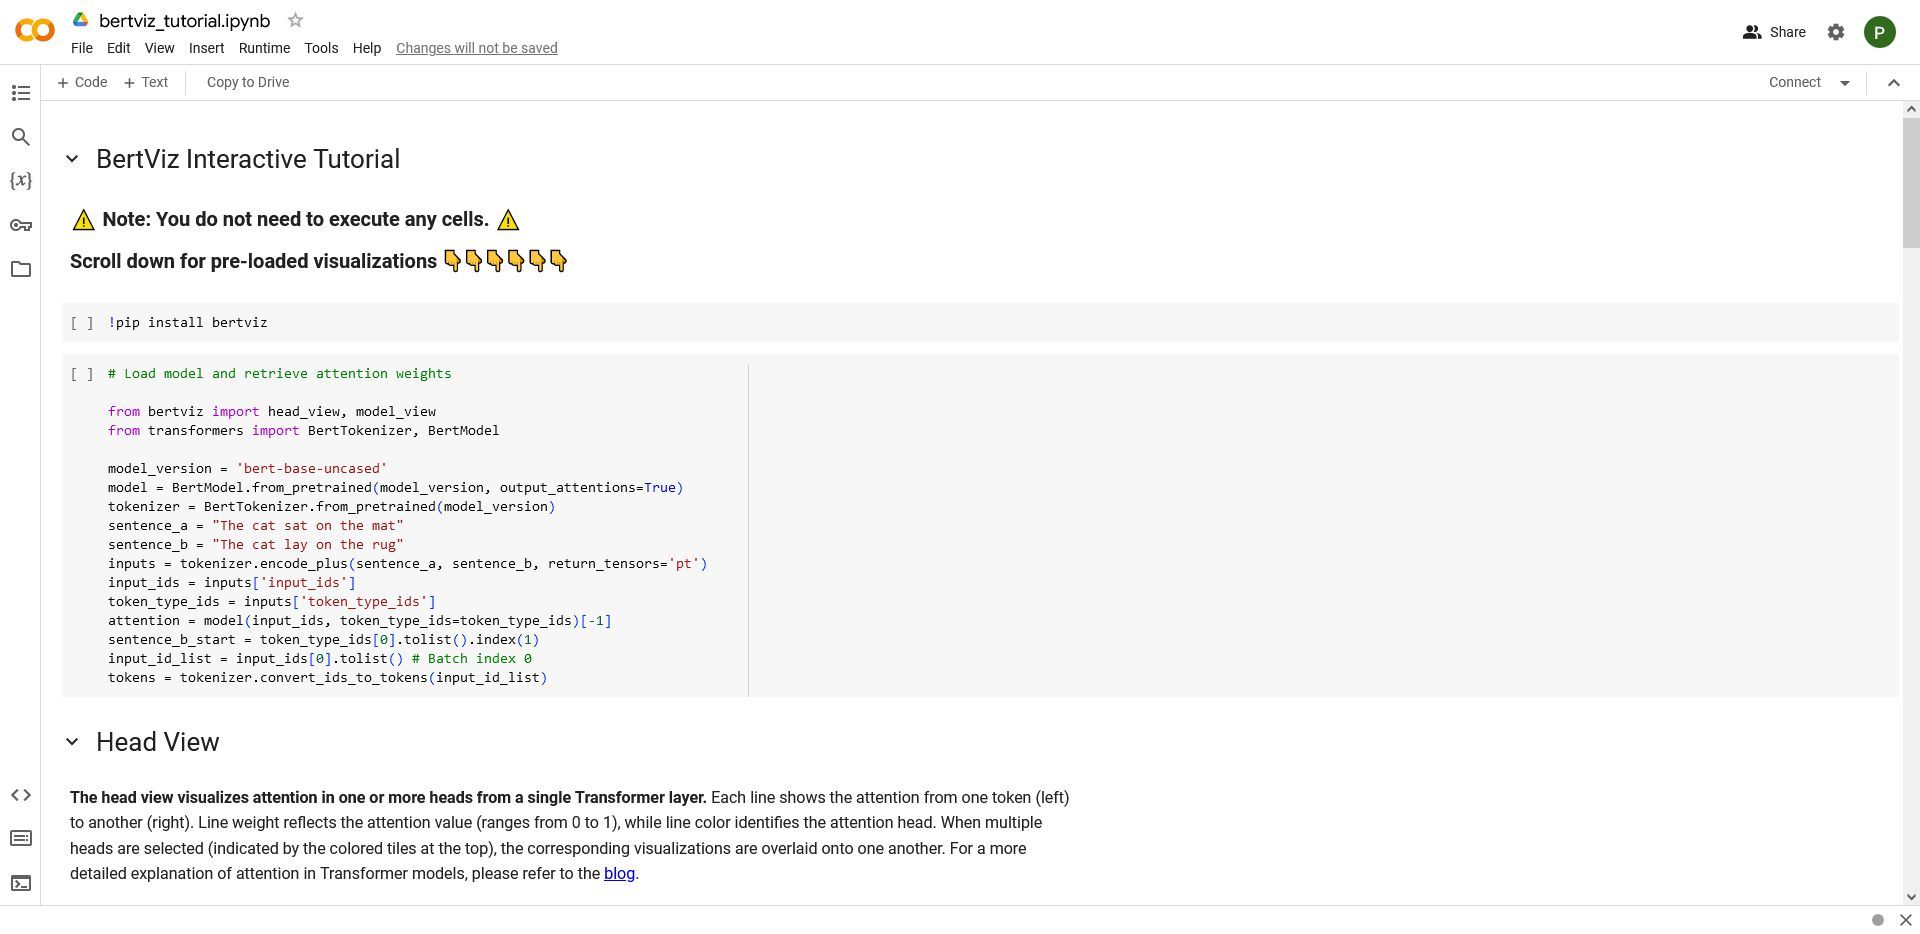Close the bottom status bar
Viewport: 1920px width, 934px height.
pyautogui.click(x=1905, y=920)
